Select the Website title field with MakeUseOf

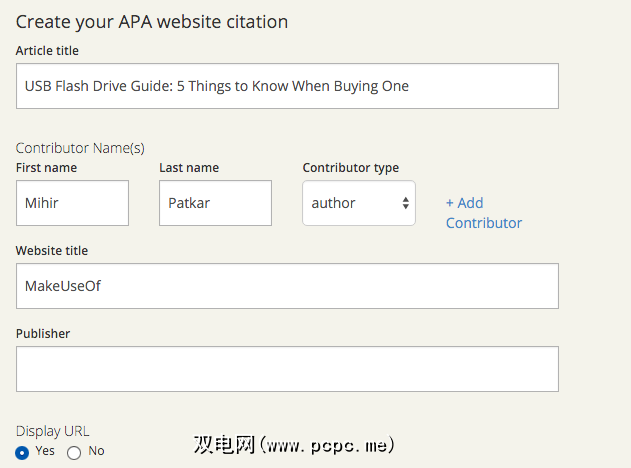point(287,286)
